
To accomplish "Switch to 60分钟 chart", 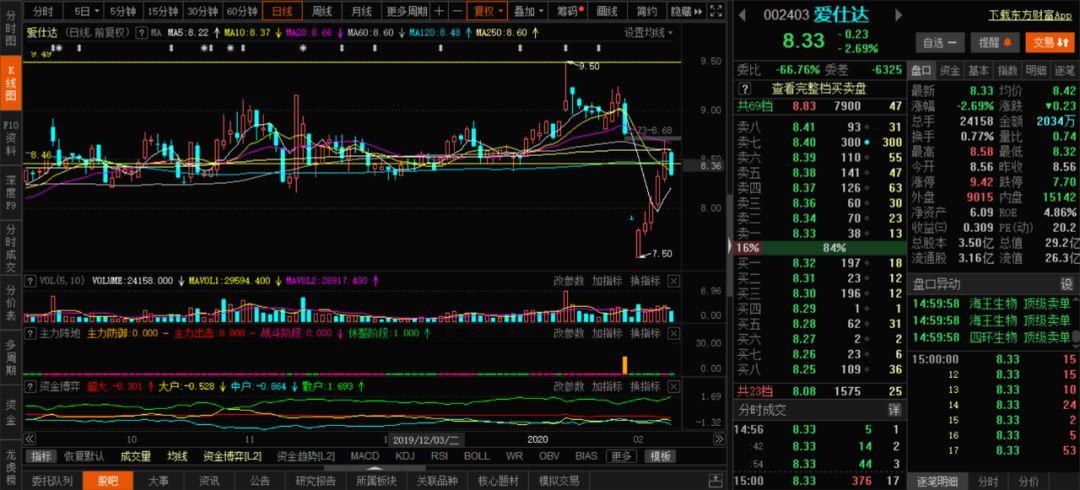I will (242, 11).
